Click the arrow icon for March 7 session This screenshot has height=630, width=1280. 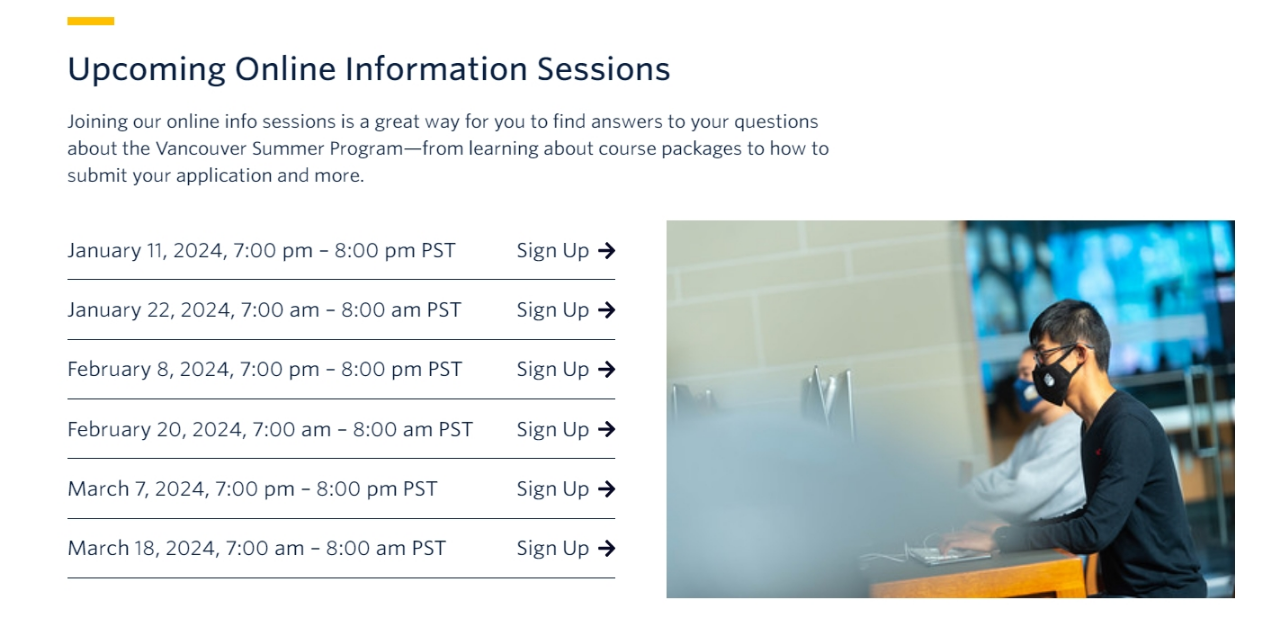(606, 489)
